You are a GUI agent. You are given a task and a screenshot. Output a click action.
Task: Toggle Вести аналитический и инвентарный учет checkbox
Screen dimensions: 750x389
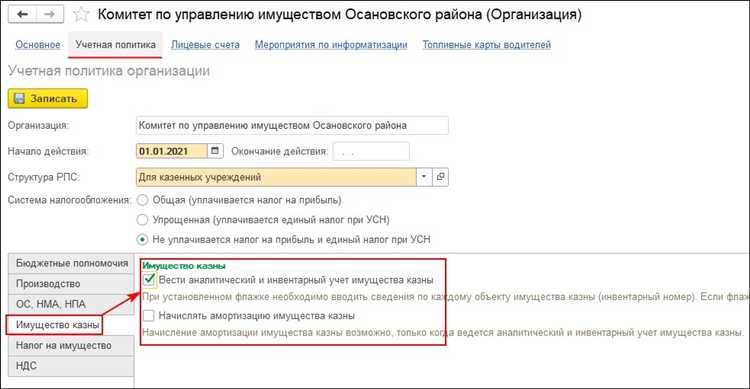click(x=149, y=279)
